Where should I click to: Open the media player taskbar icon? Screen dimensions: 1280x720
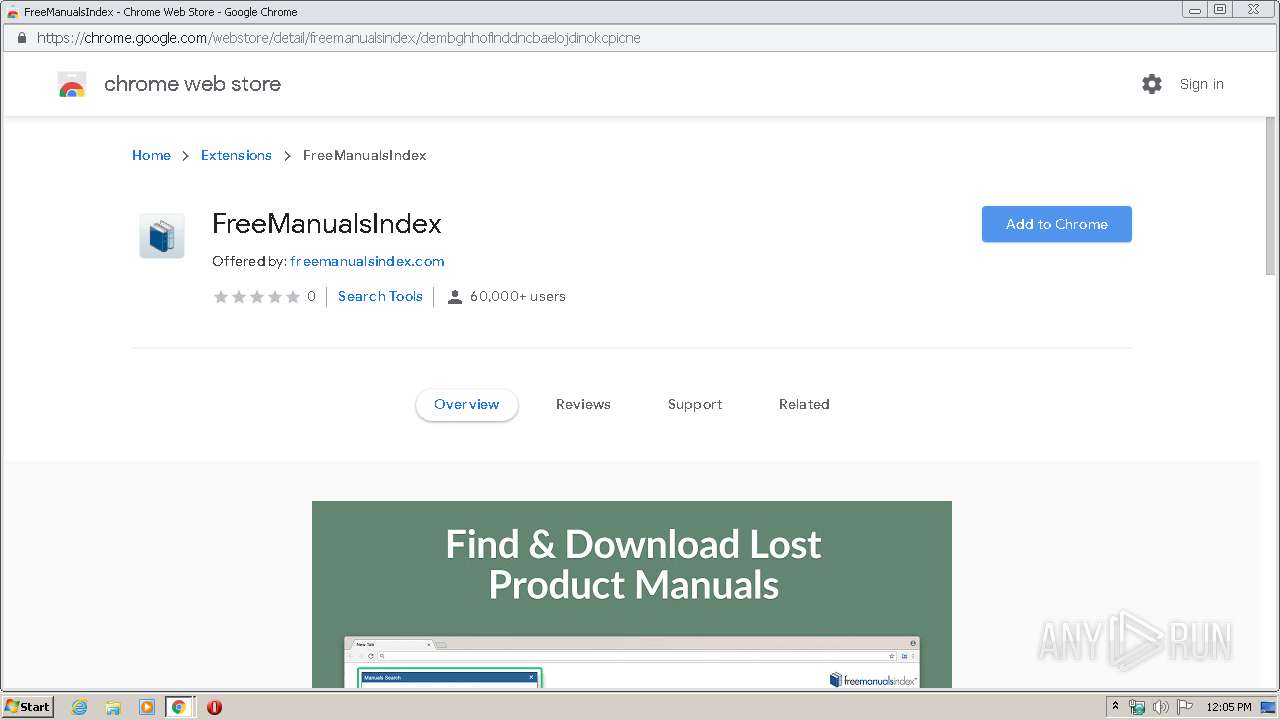click(146, 707)
